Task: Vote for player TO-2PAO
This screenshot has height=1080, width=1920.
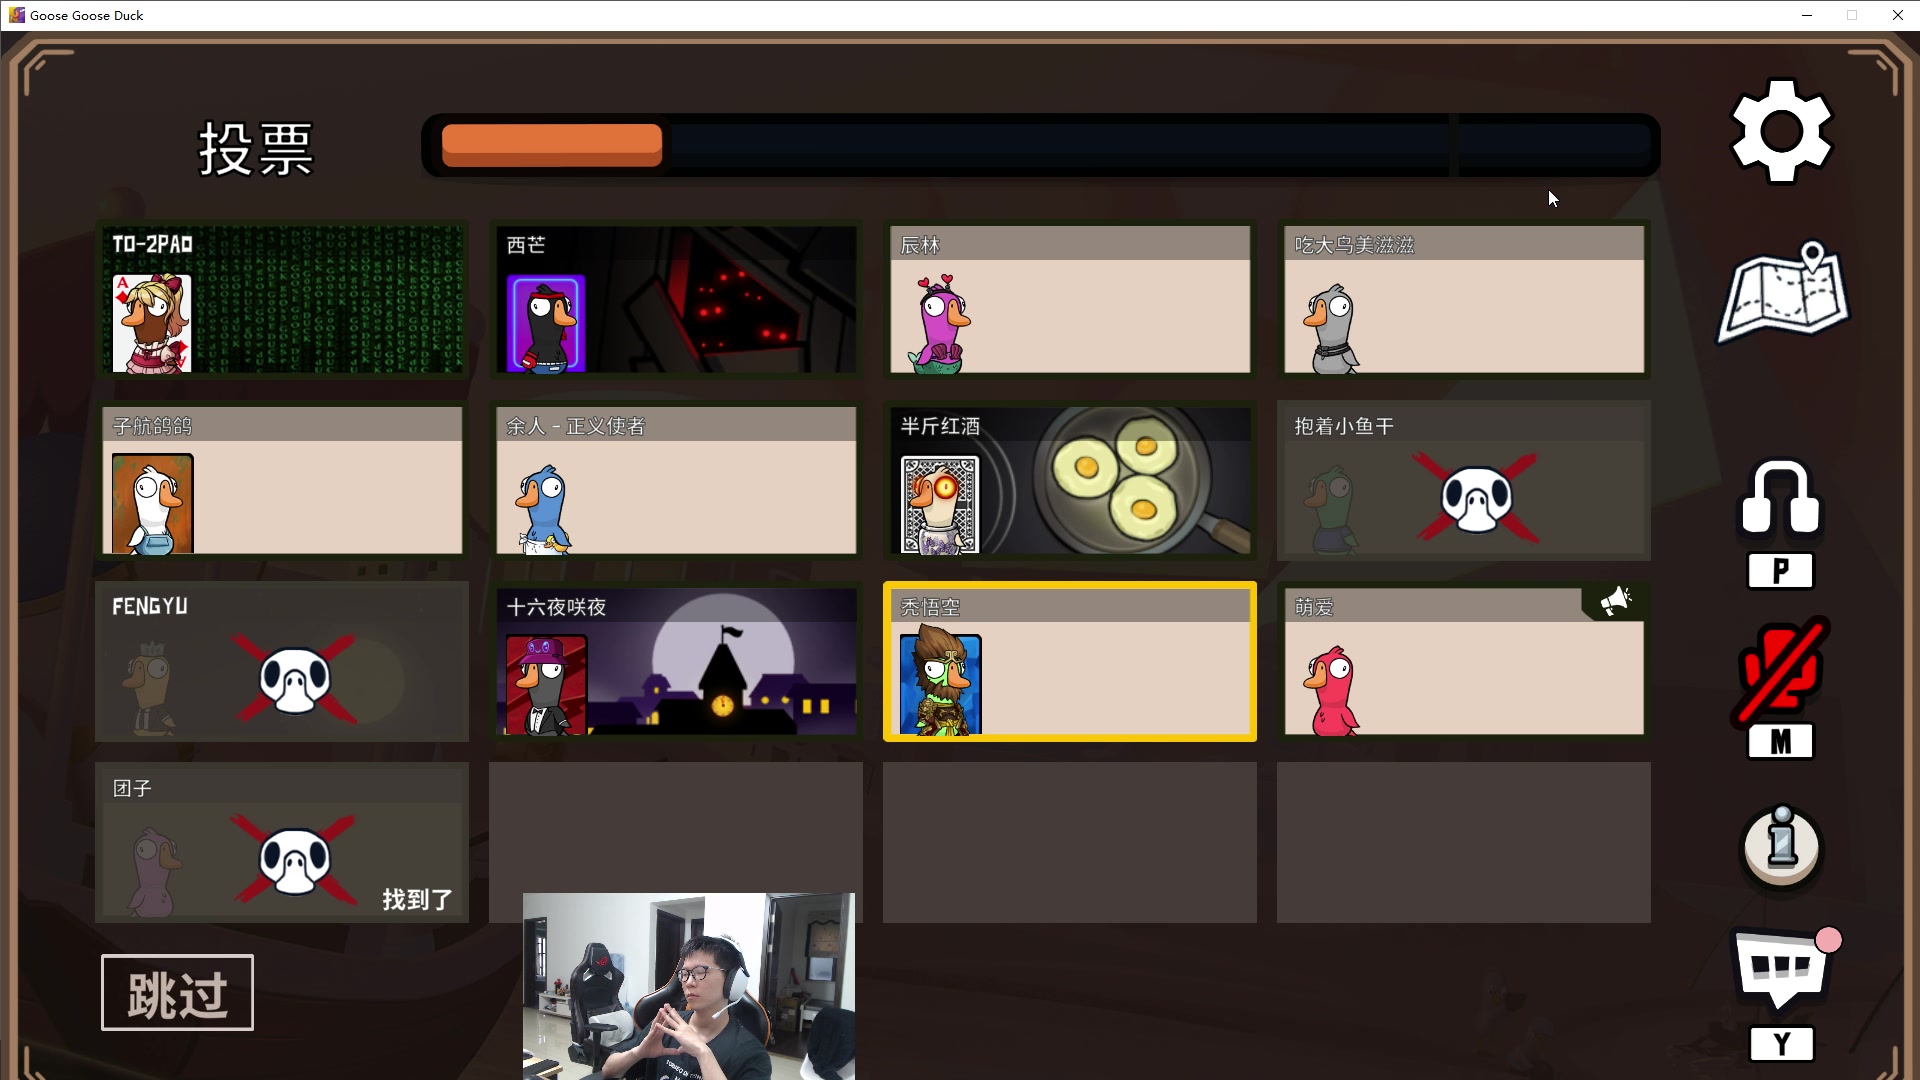Action: coord(282,300)
